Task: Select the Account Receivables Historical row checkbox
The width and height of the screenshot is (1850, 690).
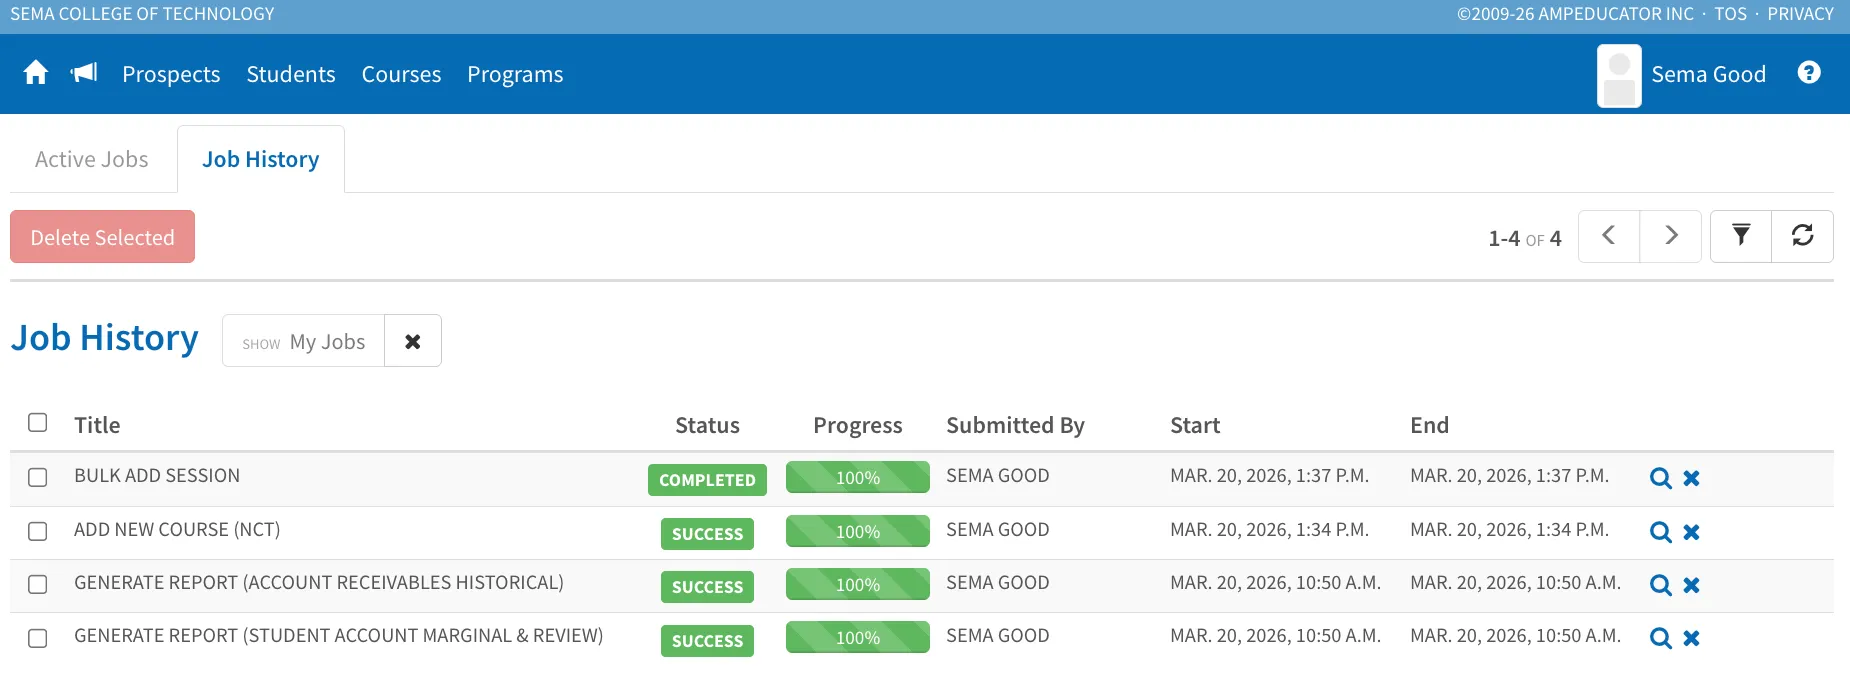Action: click(38, 584)
